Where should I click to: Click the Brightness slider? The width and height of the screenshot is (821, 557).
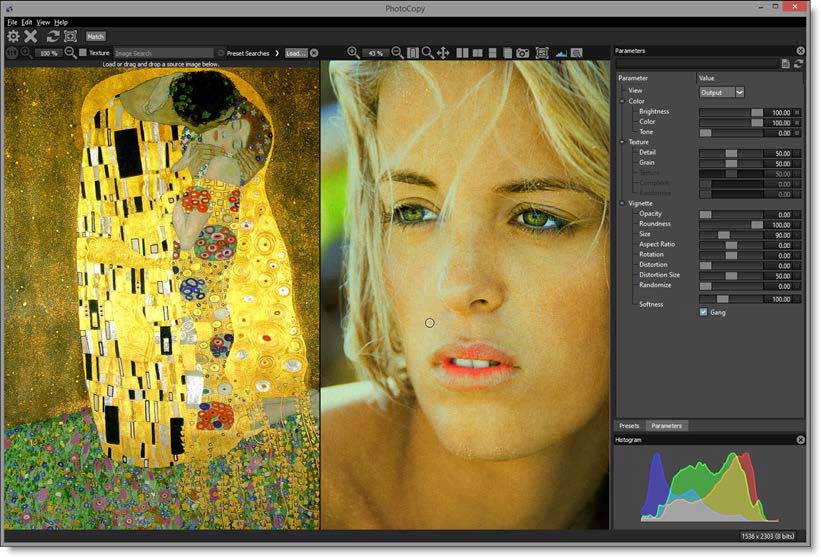pos(731,112)
